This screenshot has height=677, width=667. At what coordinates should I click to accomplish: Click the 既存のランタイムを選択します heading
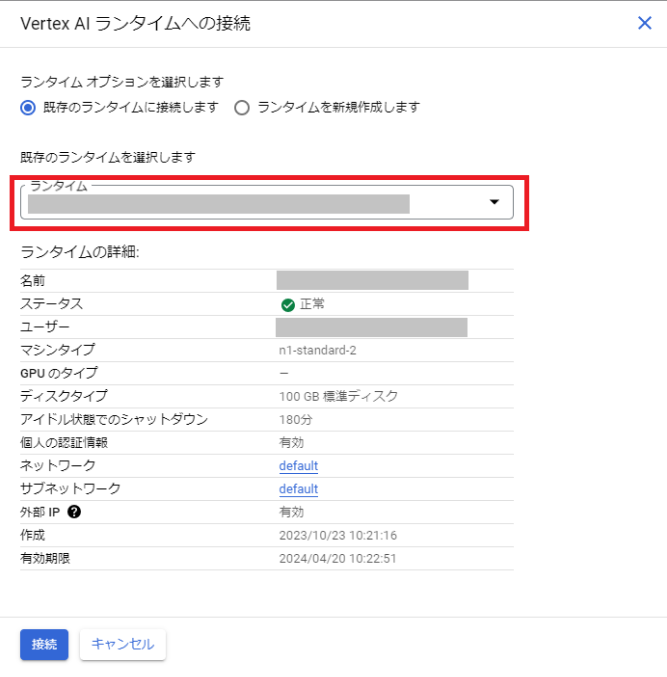108,158
